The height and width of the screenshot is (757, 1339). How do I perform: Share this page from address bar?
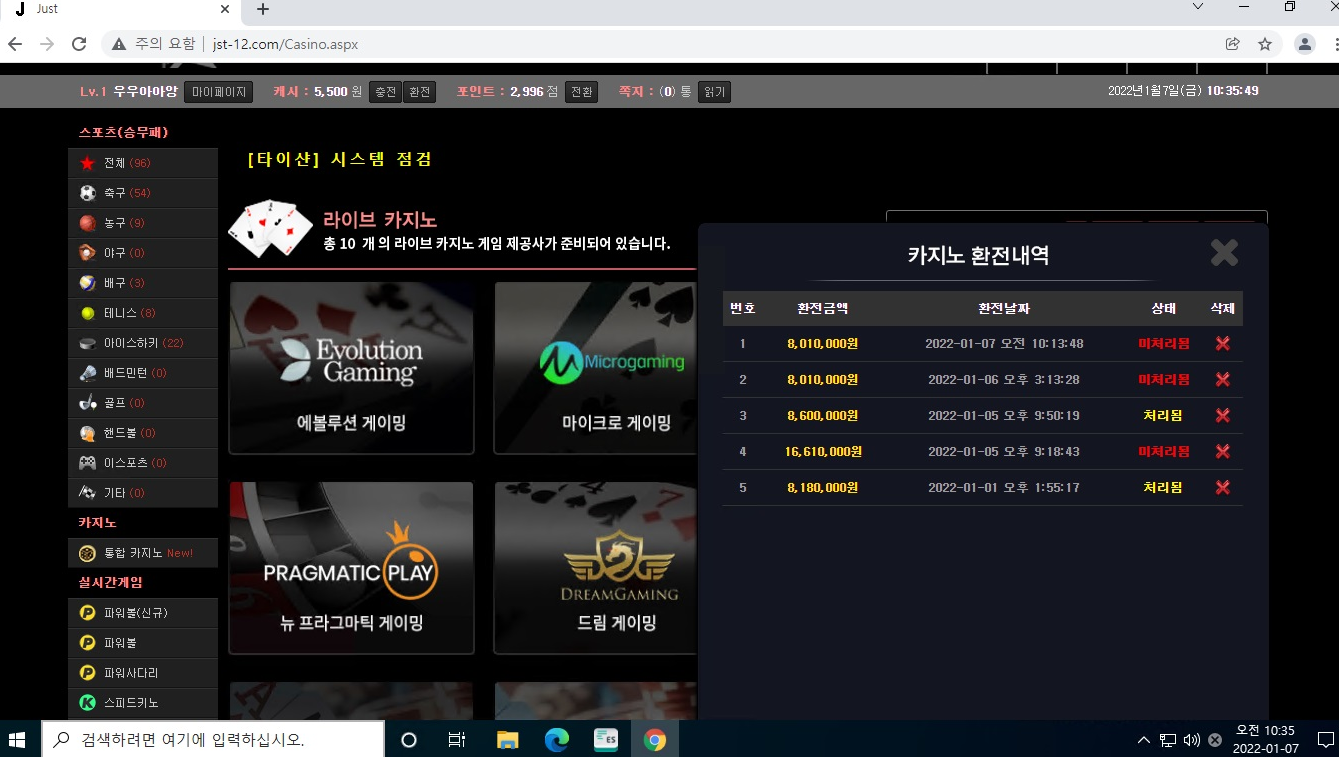click(1233, 44)
